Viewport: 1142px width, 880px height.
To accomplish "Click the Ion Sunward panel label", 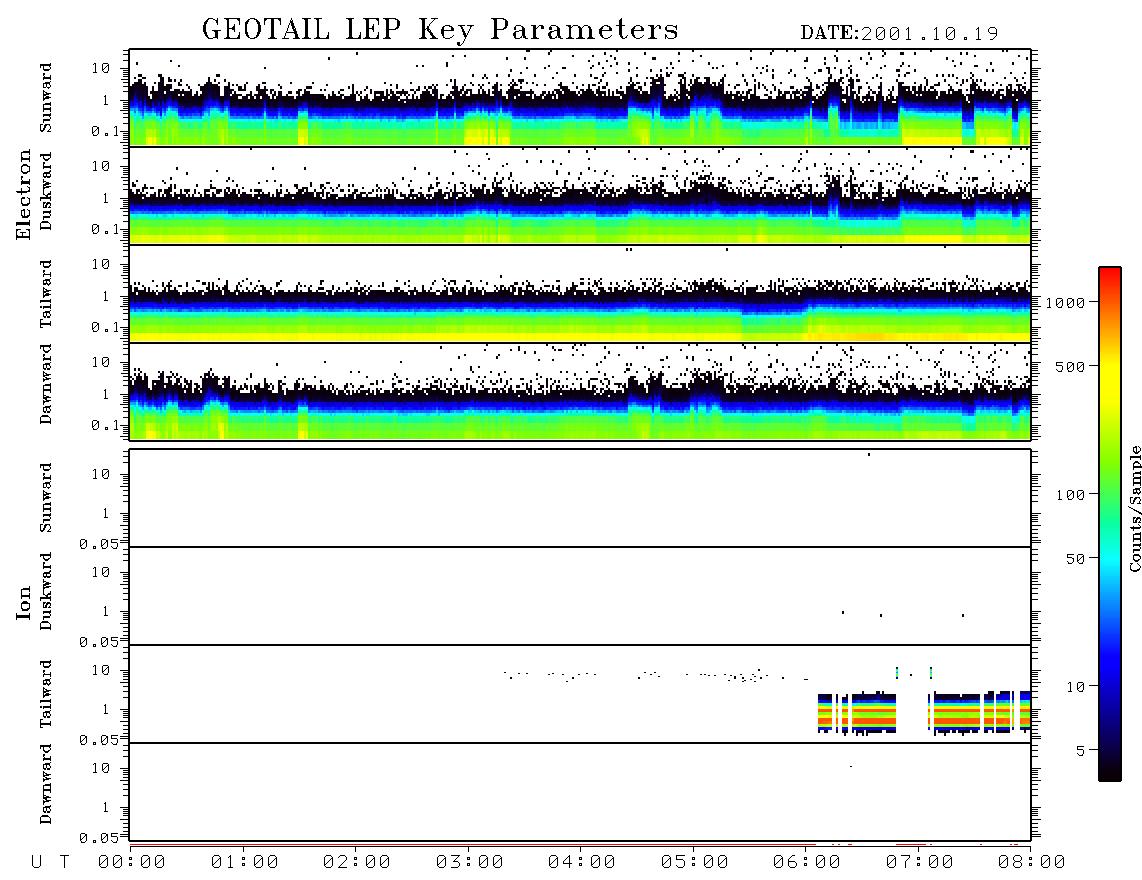I will 45,498.
